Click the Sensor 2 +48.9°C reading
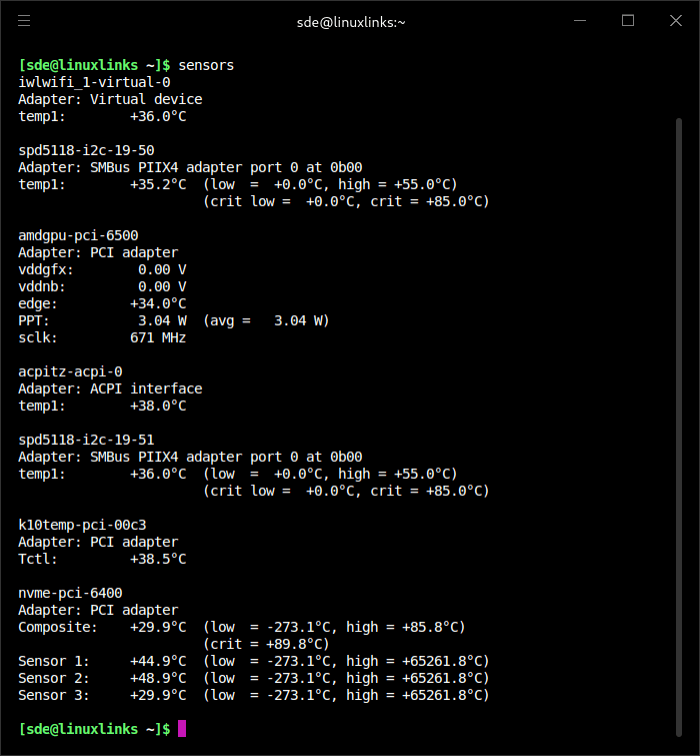 [158, 678]
